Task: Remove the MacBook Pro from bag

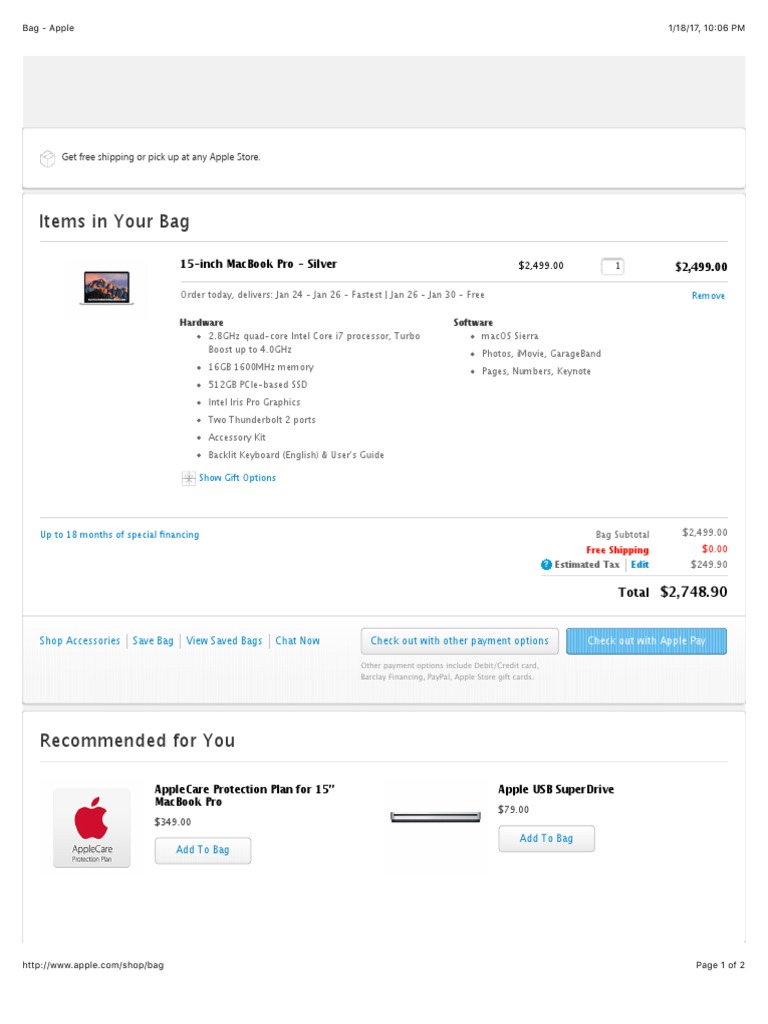Action: click(x=708, y=296)
